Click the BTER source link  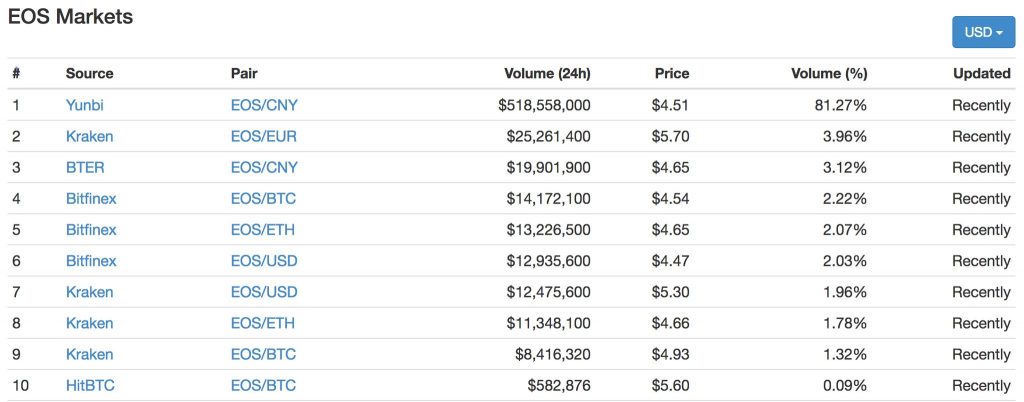click(85, 167)
